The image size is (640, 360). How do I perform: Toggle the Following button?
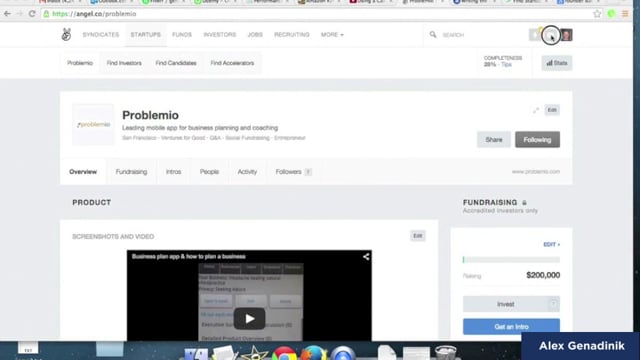(x=537, y=140)
